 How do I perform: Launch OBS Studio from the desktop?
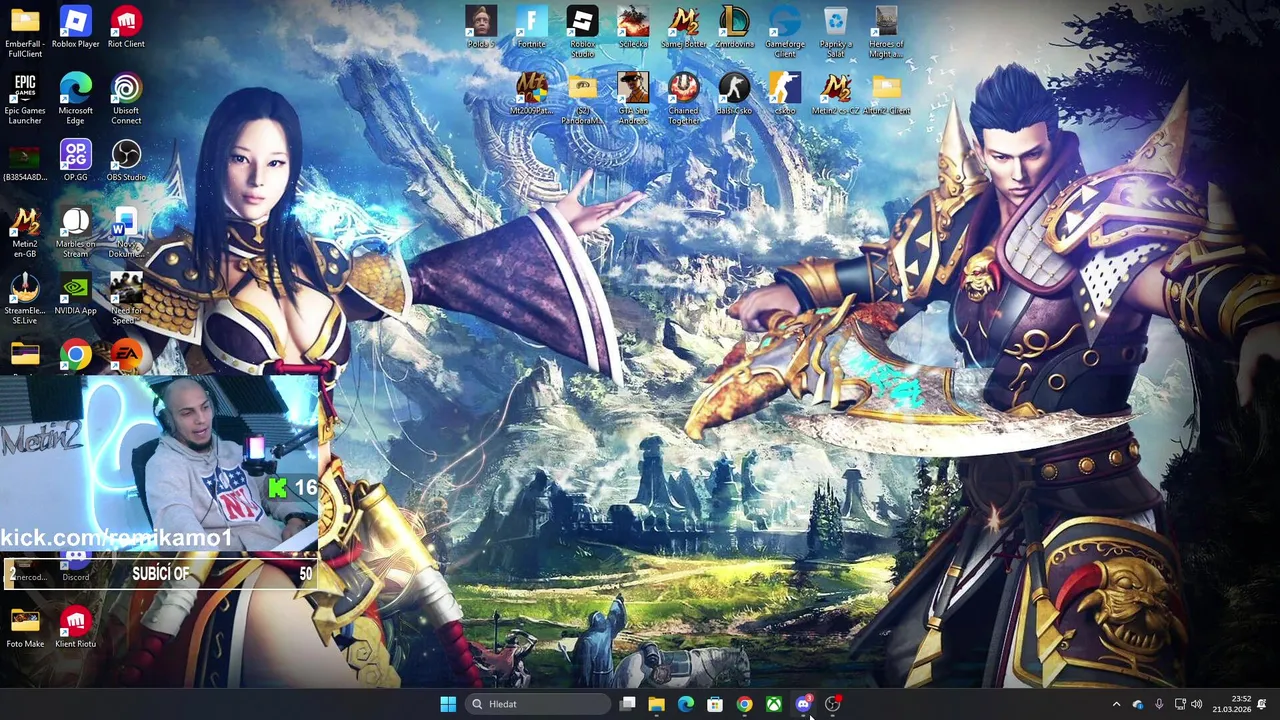click(126, 161)
